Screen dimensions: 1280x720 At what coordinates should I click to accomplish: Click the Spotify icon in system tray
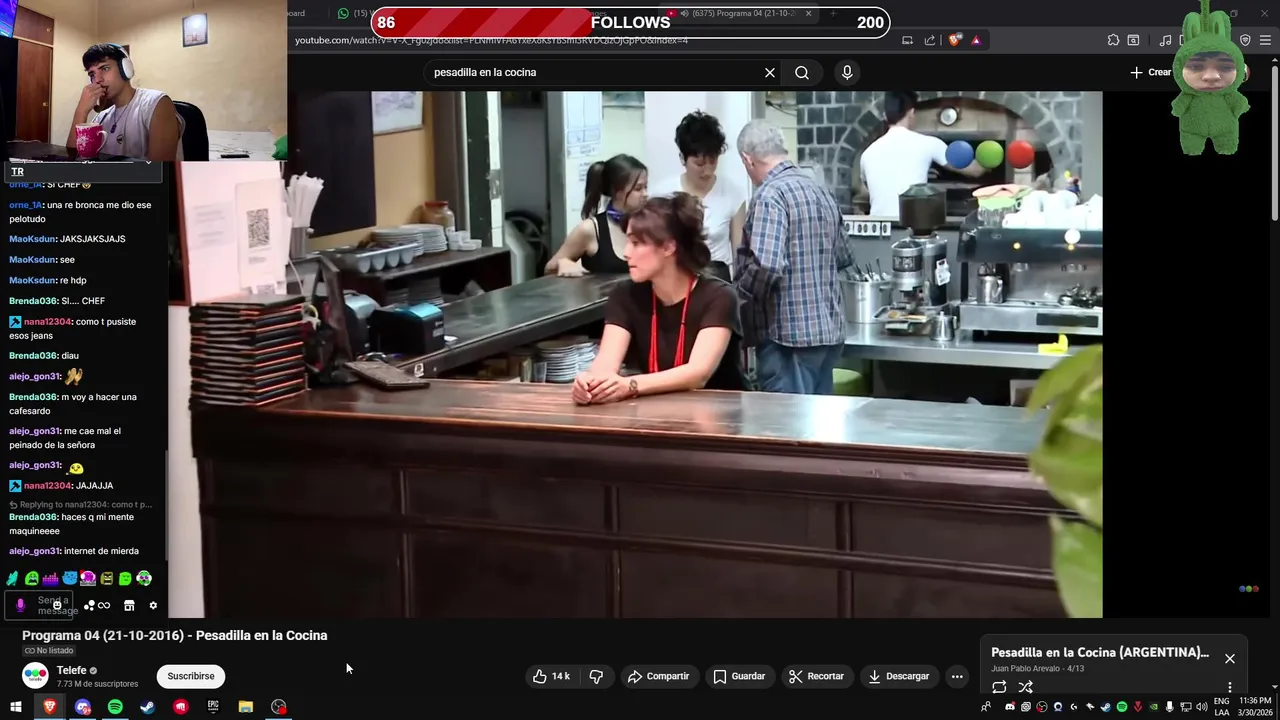(x=1122, y=707)
